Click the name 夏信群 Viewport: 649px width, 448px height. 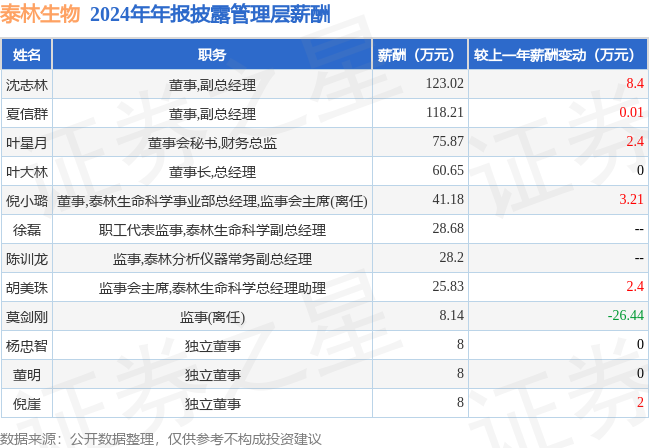pos(27,114)
